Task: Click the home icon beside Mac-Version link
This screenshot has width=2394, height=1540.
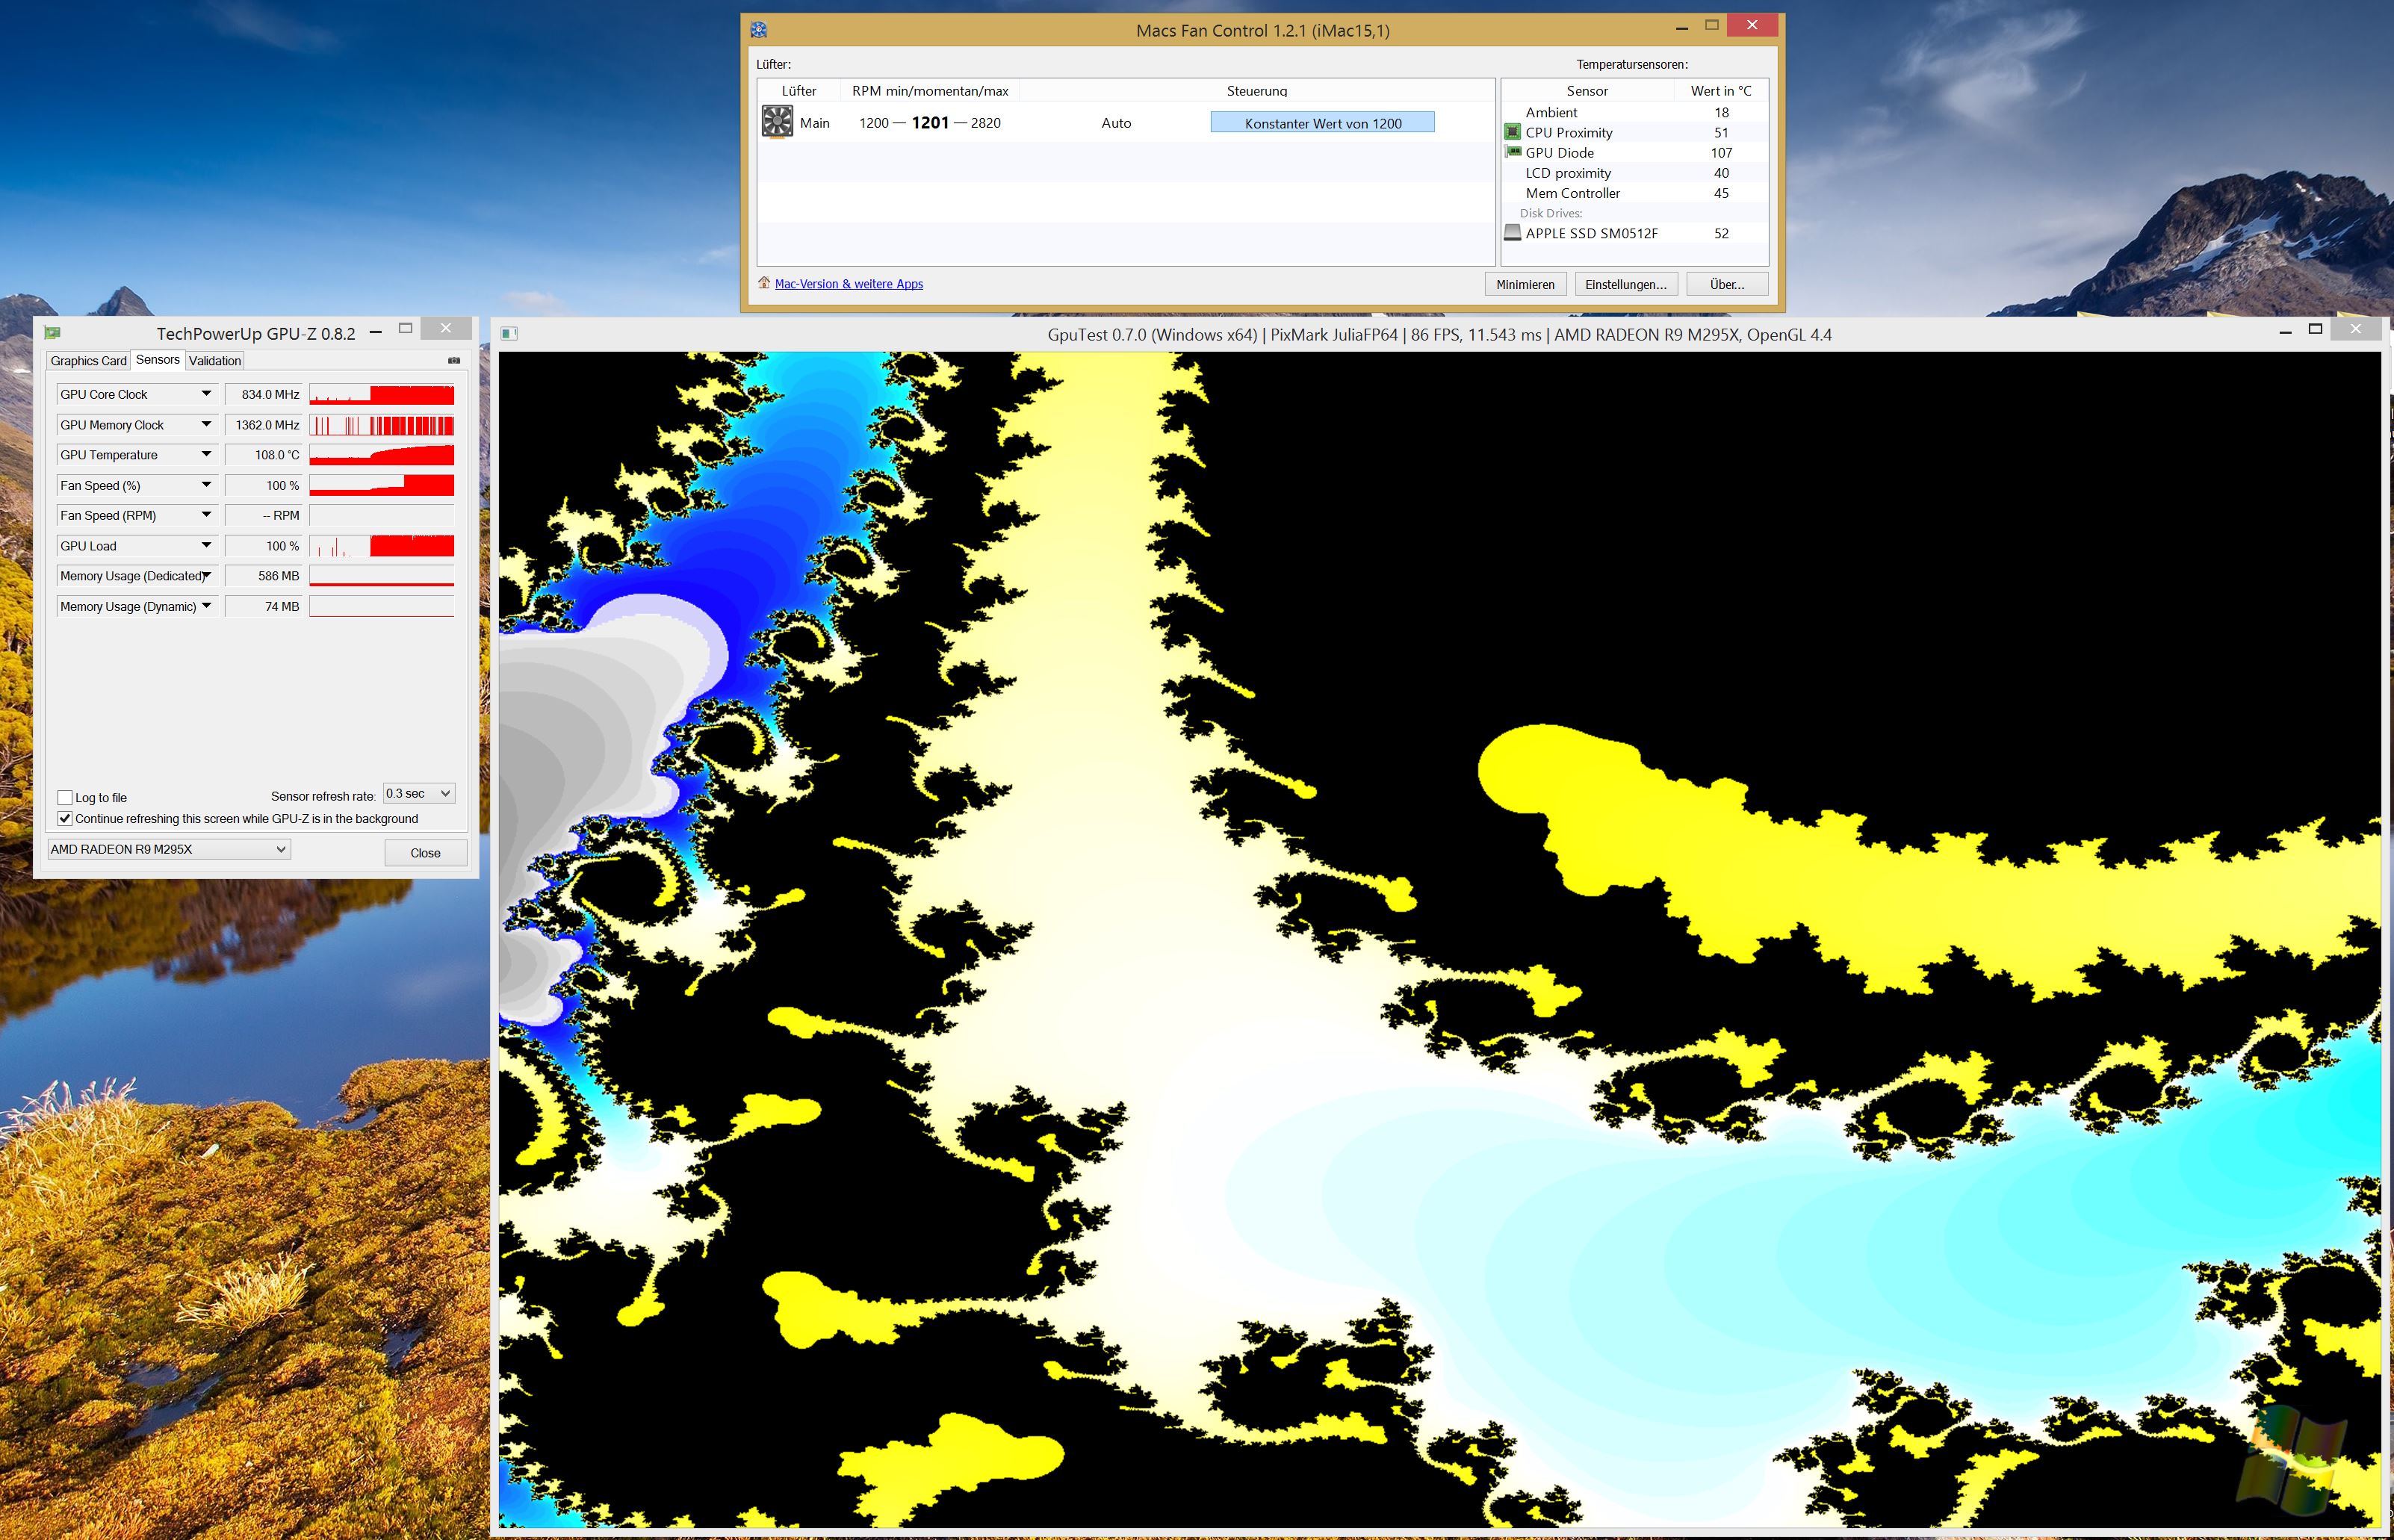Action: (x=764, y=283)
